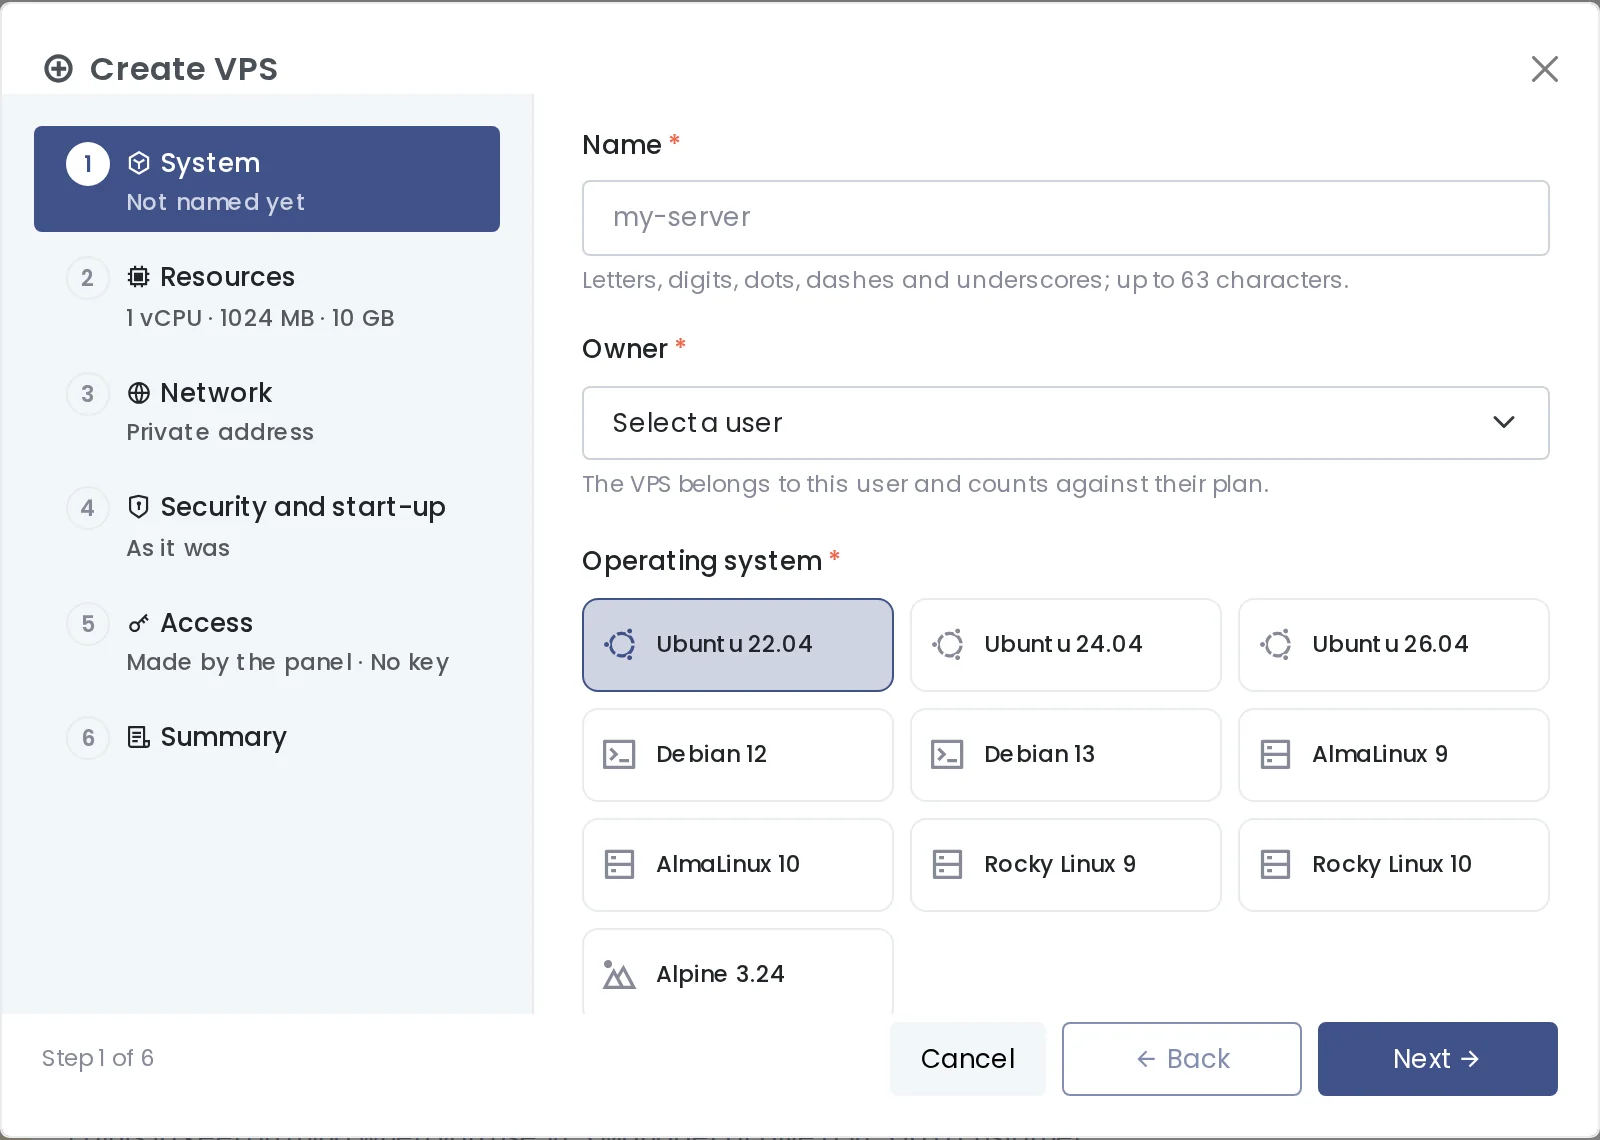Click the Back button
This screenshot has height=1140, width=1600.
tap(1182, 1059)
